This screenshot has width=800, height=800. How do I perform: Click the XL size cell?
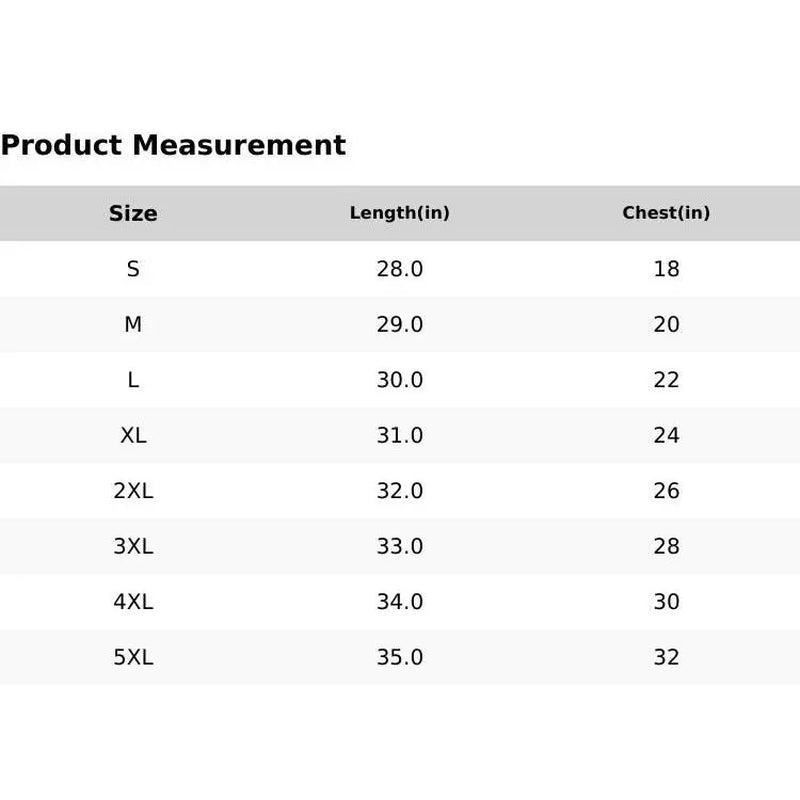(133, 436)
